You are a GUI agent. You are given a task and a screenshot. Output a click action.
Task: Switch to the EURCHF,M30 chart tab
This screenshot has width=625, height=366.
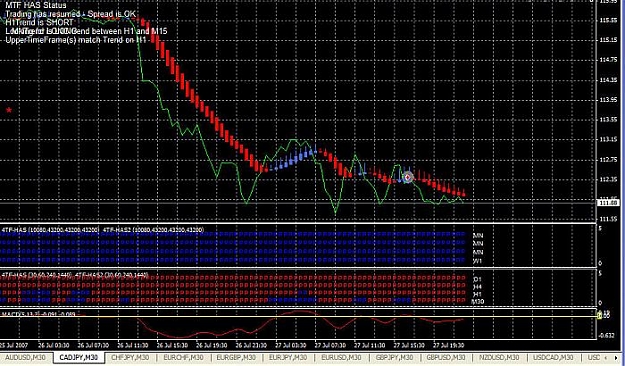[x=183, y=358]
